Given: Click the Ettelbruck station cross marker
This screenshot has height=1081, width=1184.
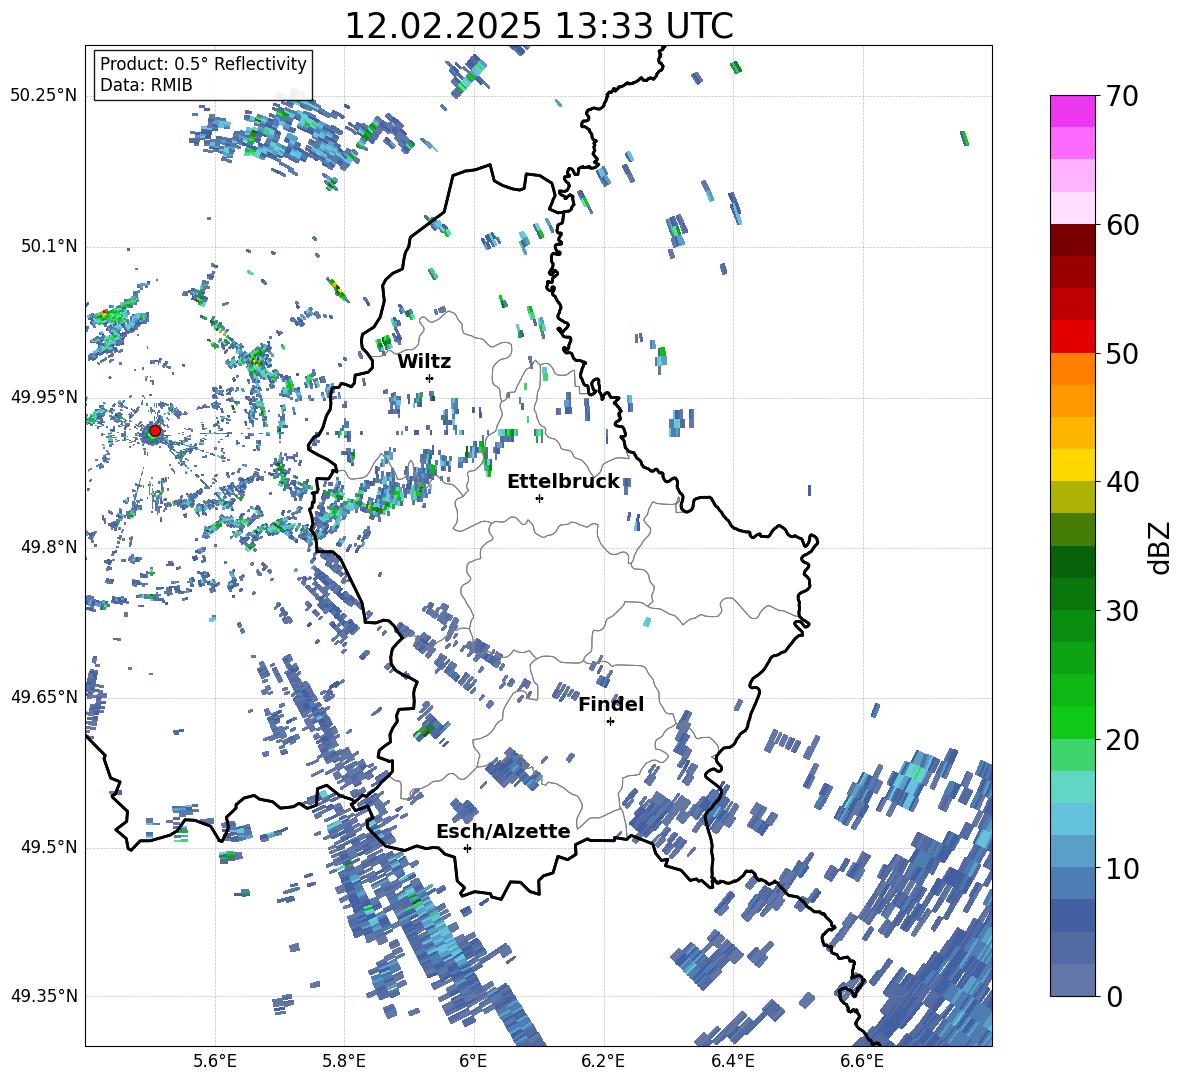Looking at the screenshot, I should 539,498.
